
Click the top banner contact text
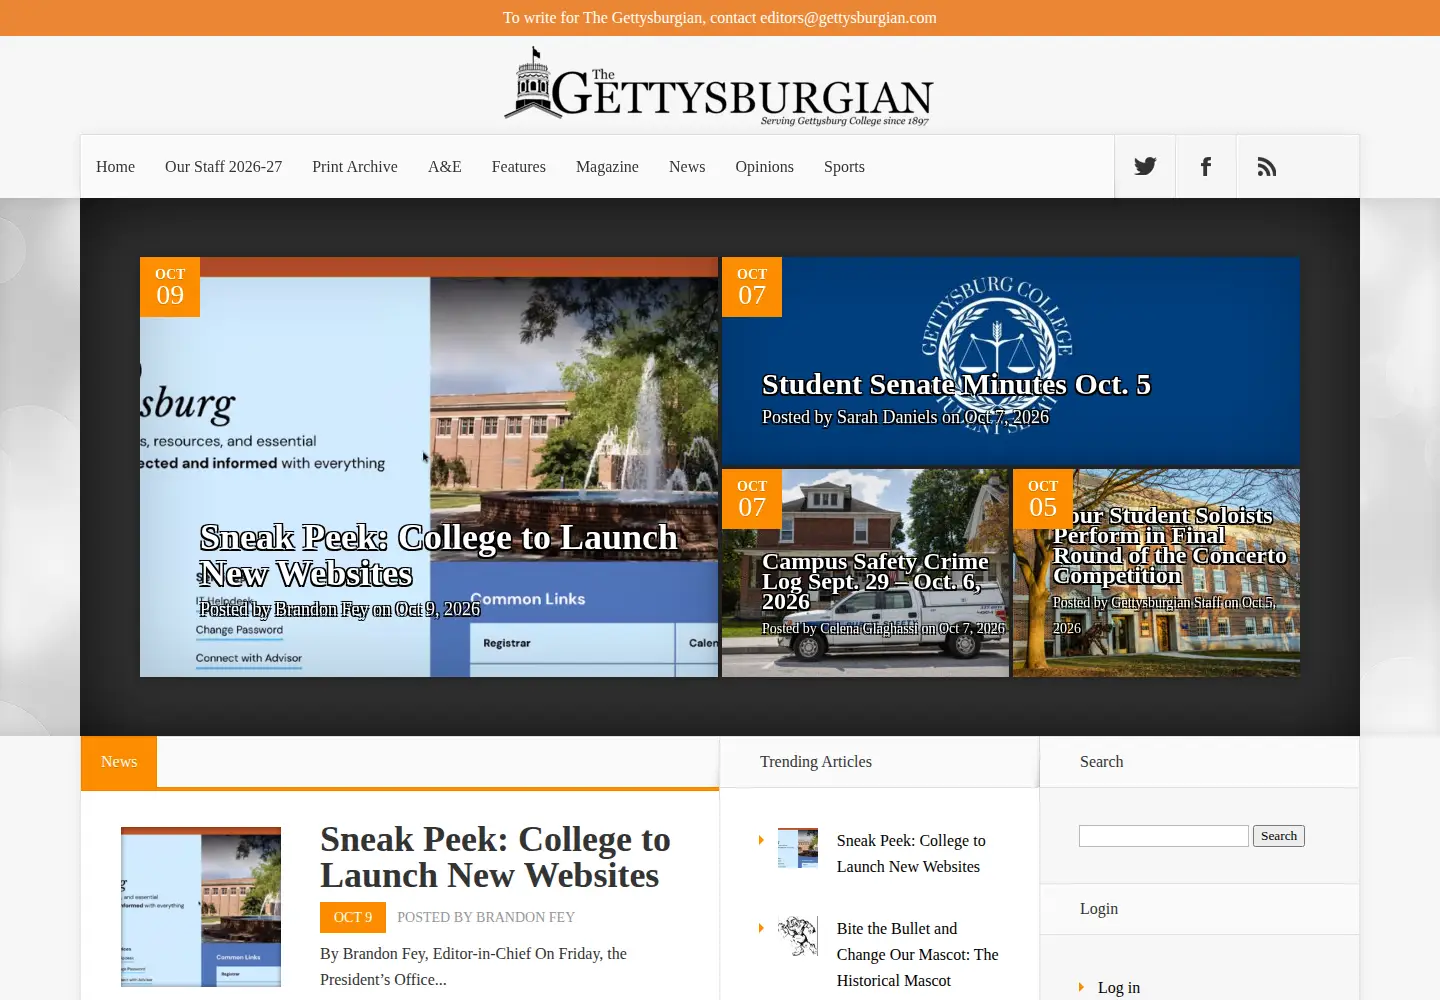click(720, 18)
